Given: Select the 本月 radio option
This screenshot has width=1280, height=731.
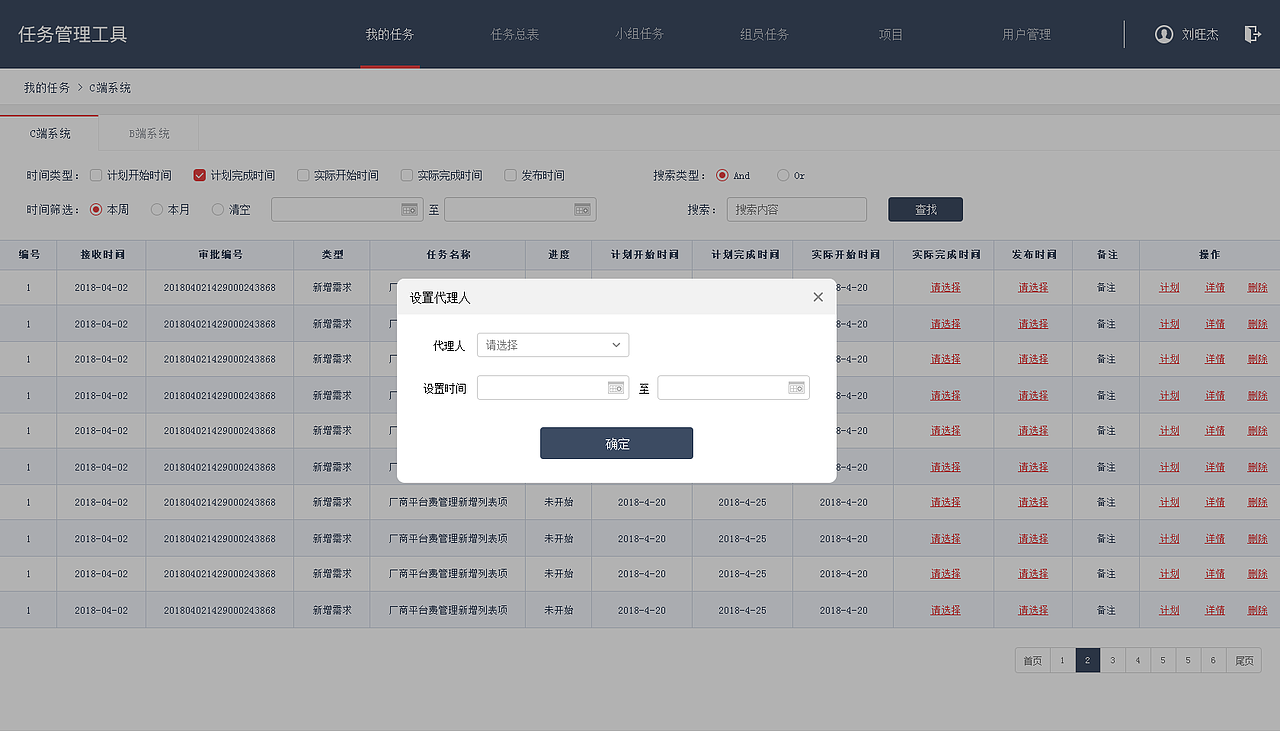Looking at the screenshot, I should click(x=157, y=209).
